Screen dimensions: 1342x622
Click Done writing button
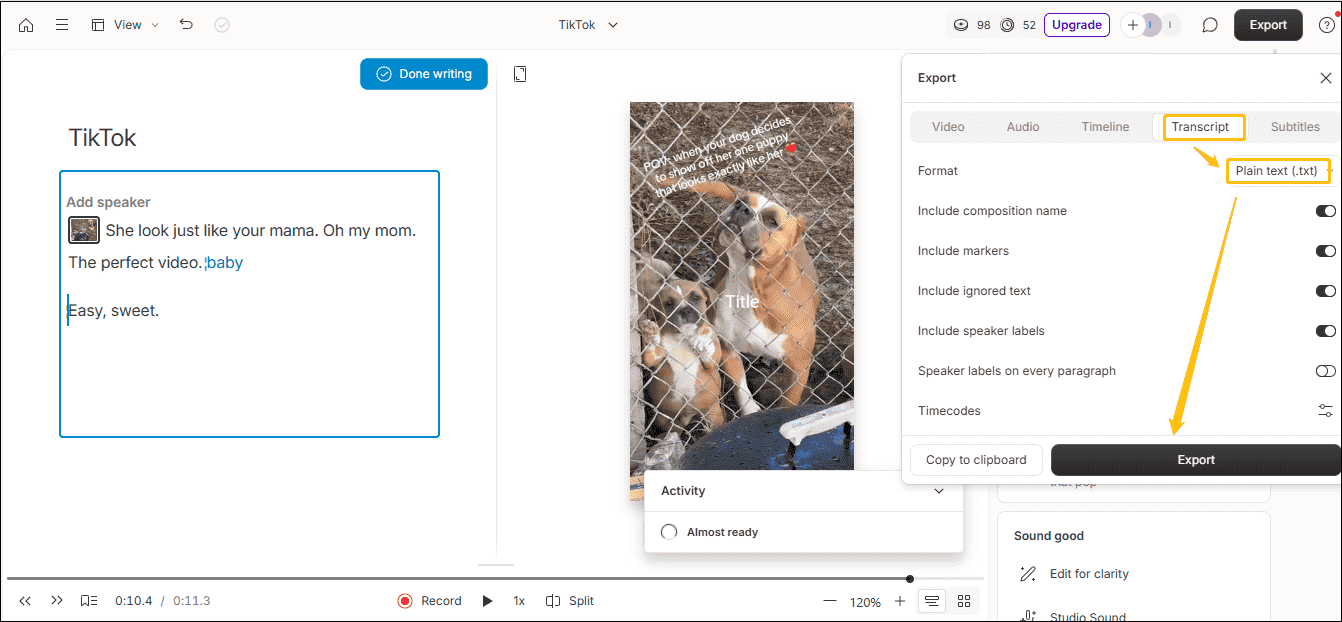(424, 74)
